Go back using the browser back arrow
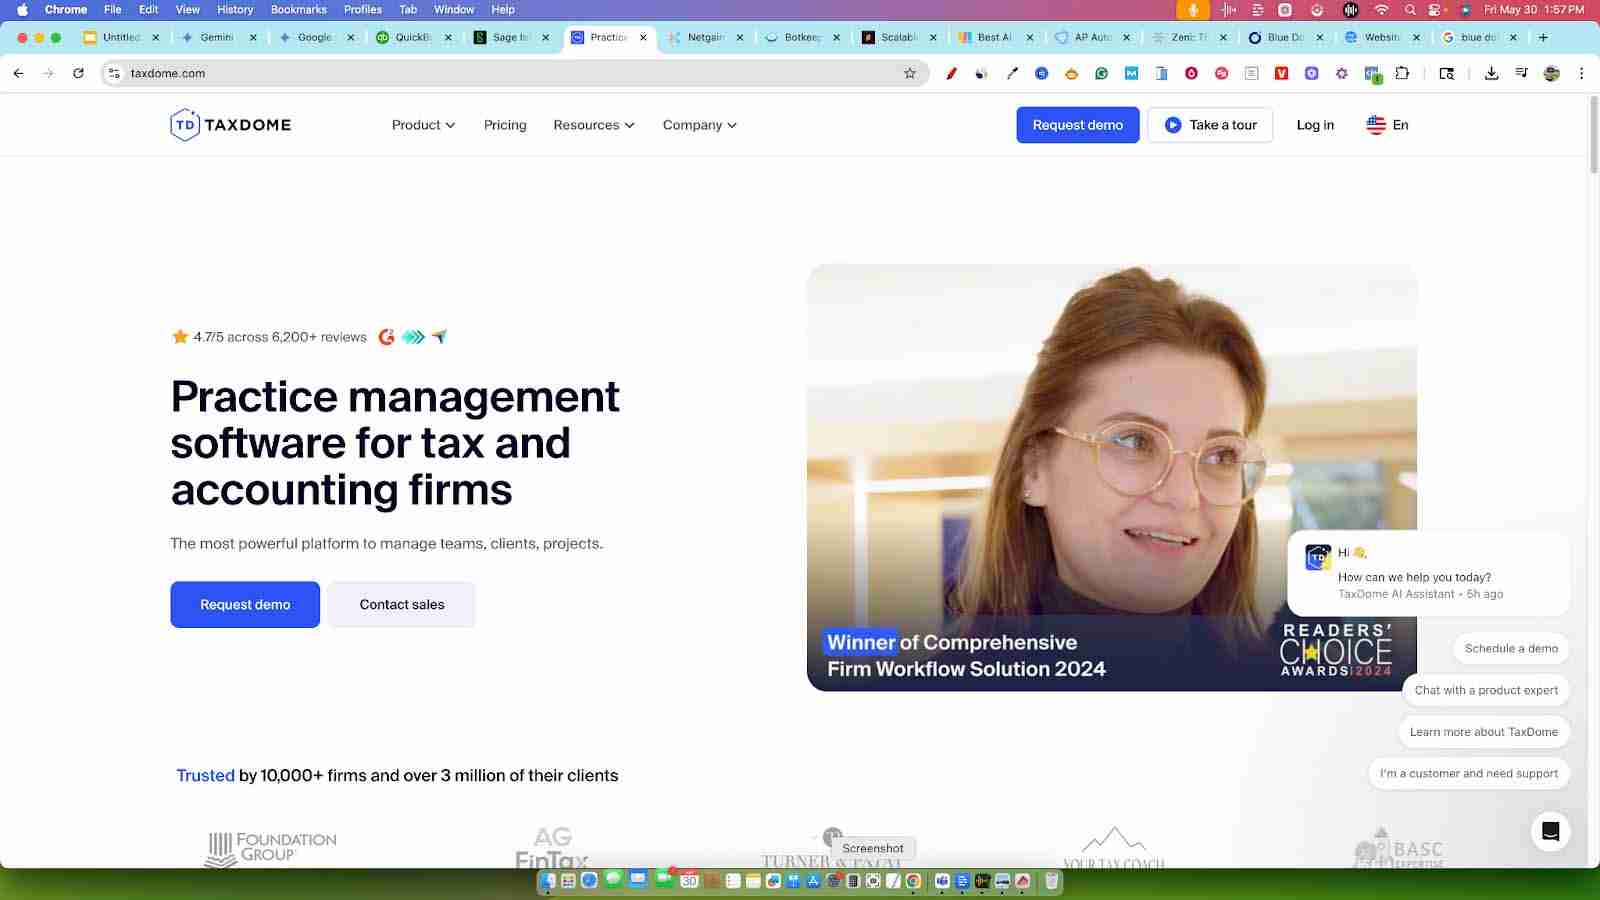The image size is (1600, 900). coord(18,73)
